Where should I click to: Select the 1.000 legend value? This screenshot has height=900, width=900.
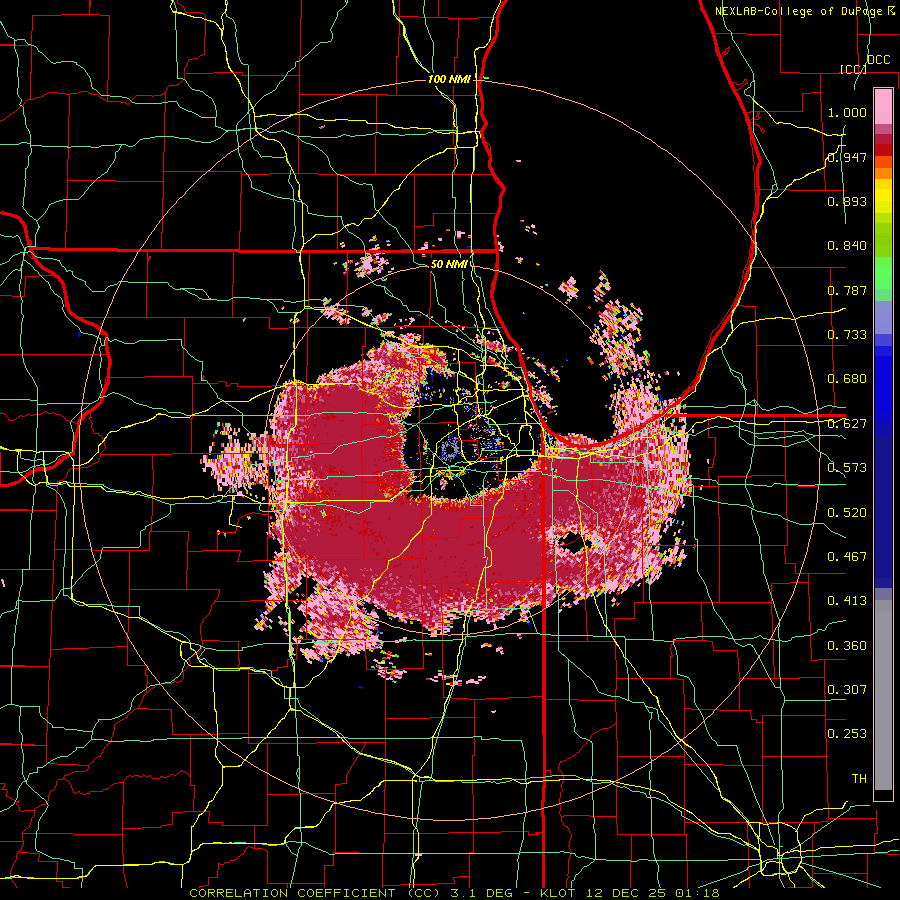click(x=847, y=112)
